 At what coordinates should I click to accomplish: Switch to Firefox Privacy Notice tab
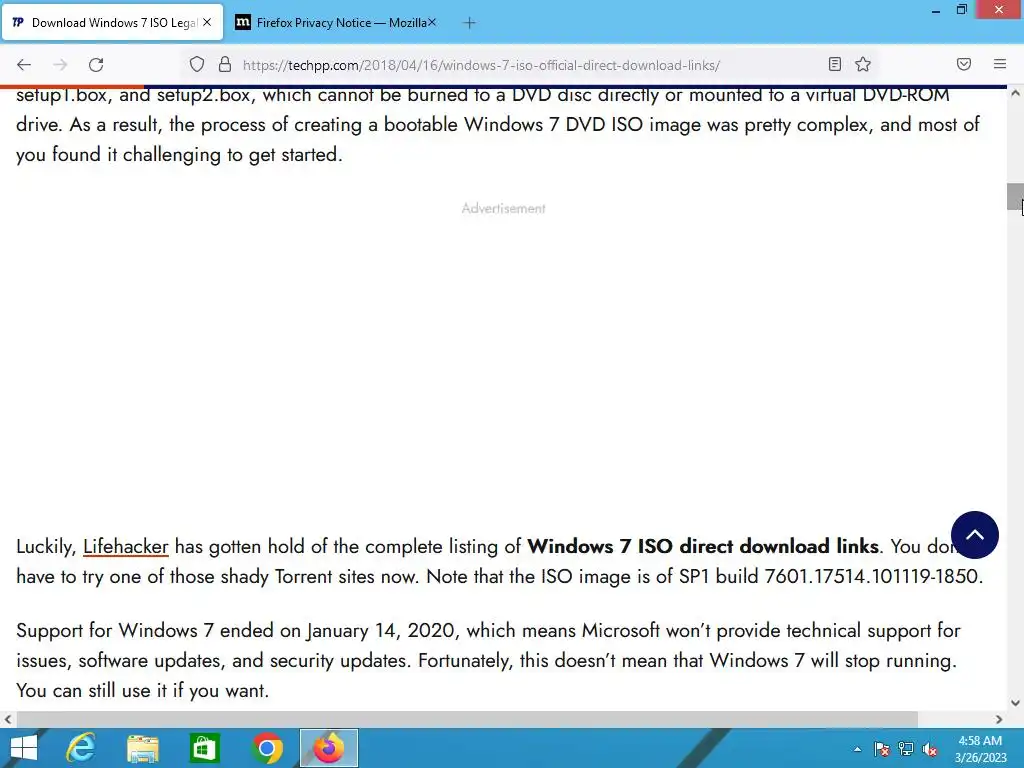click(335, 23)
